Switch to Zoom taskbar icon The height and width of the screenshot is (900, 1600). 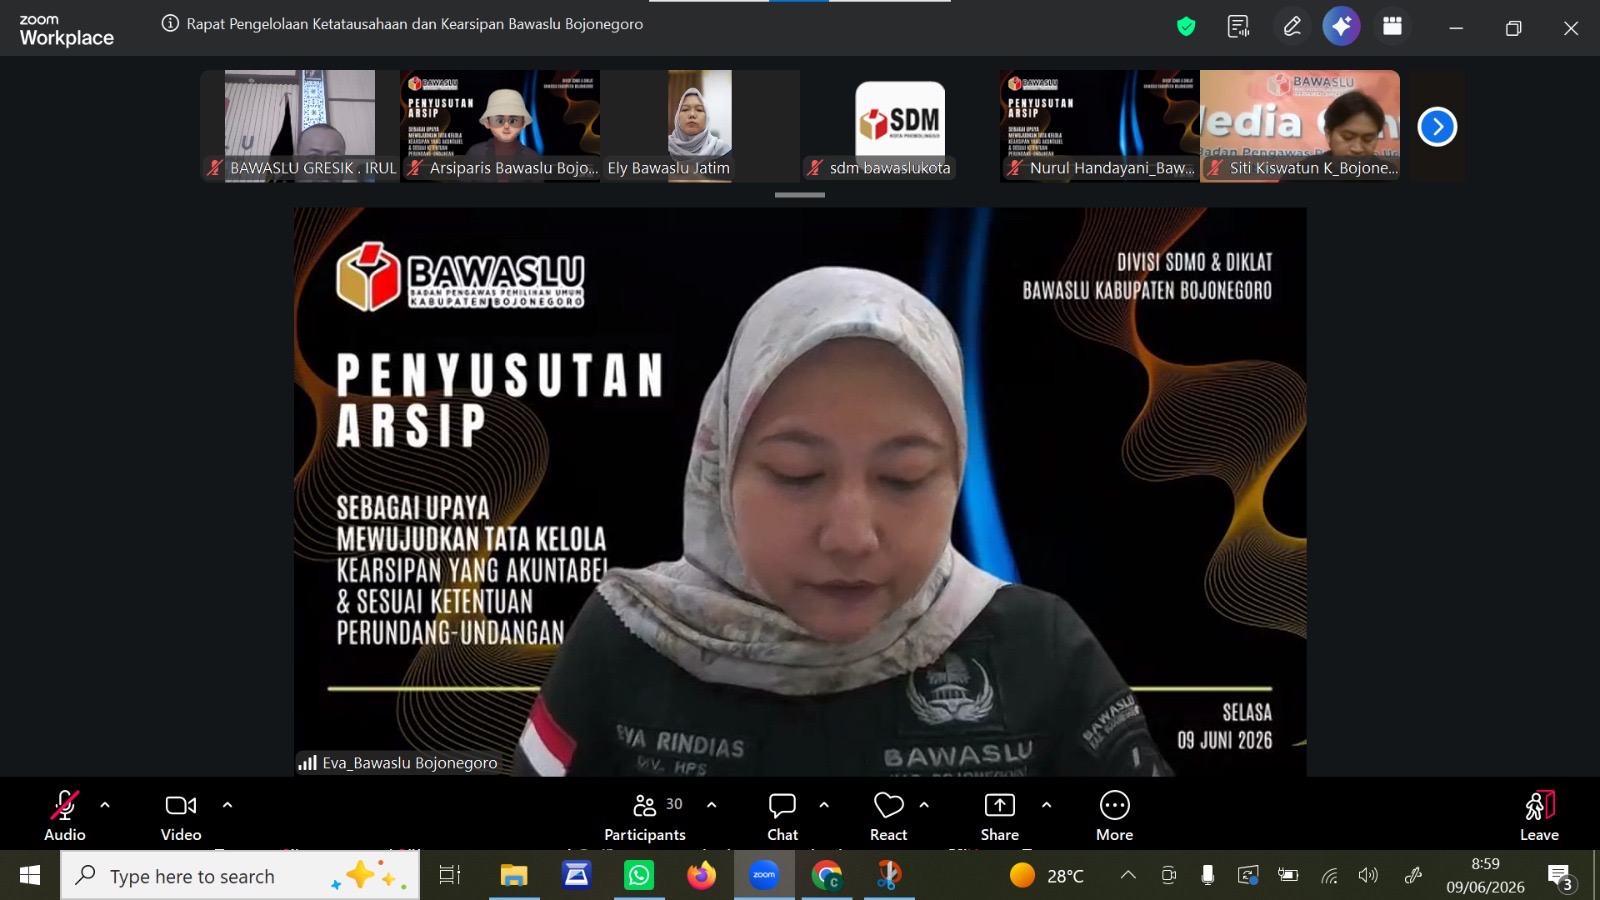pos(764,876)
